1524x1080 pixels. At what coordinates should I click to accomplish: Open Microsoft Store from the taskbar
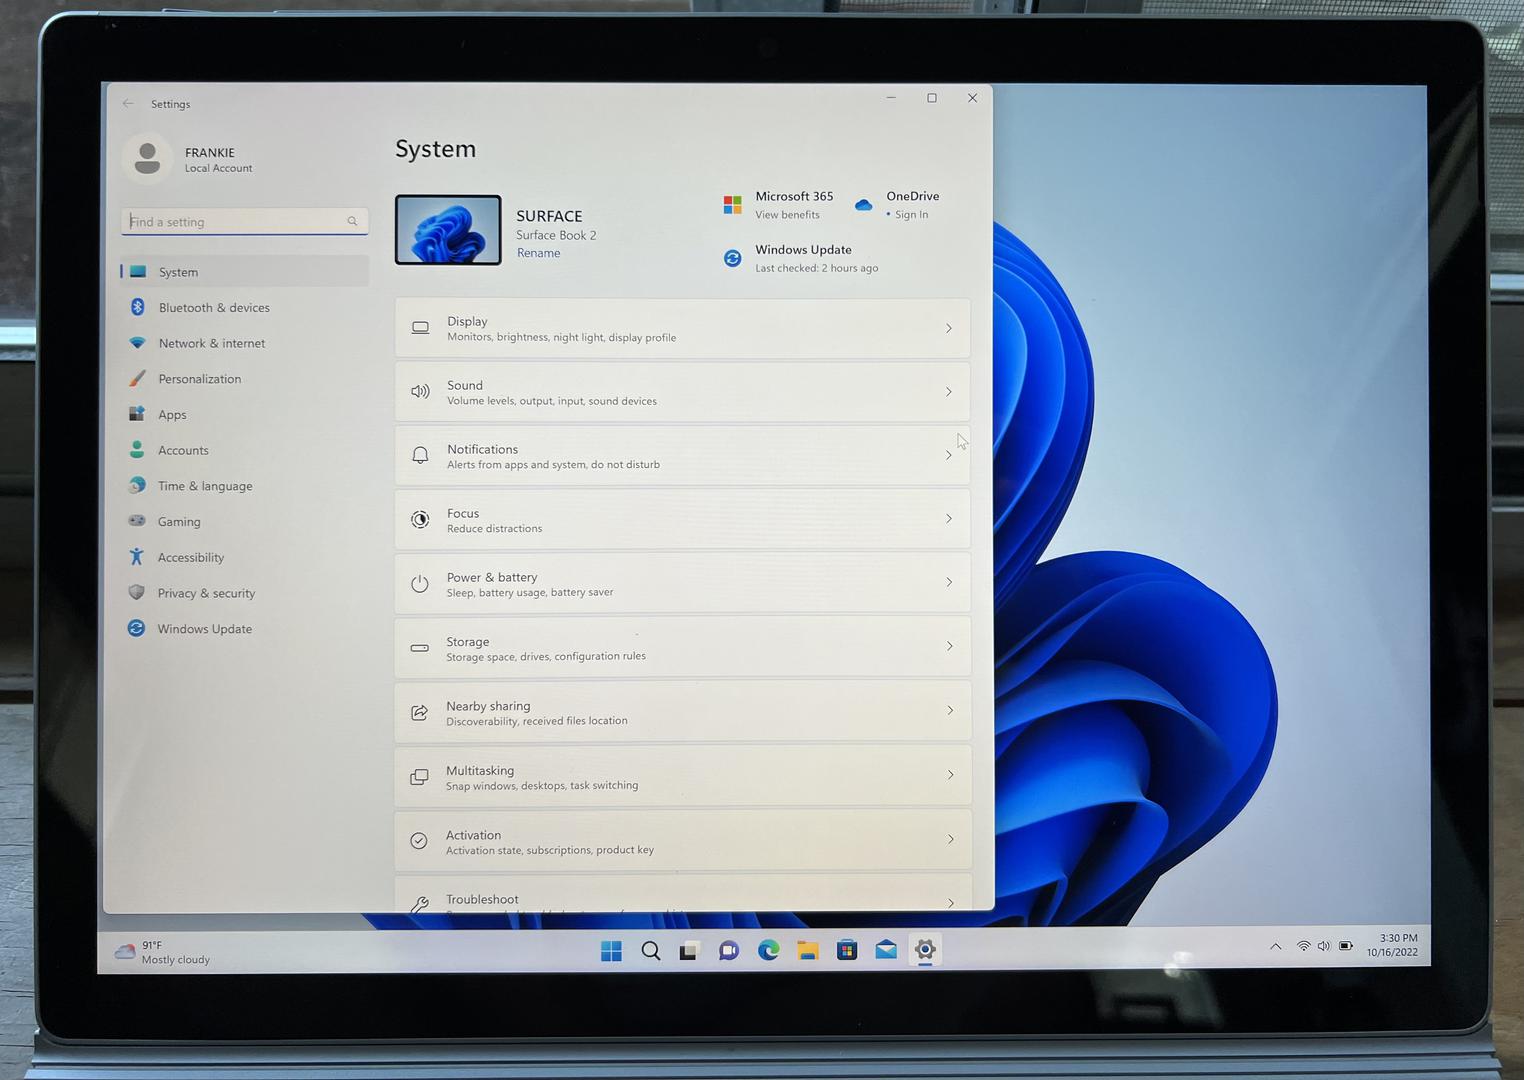(x=847, y=950)
